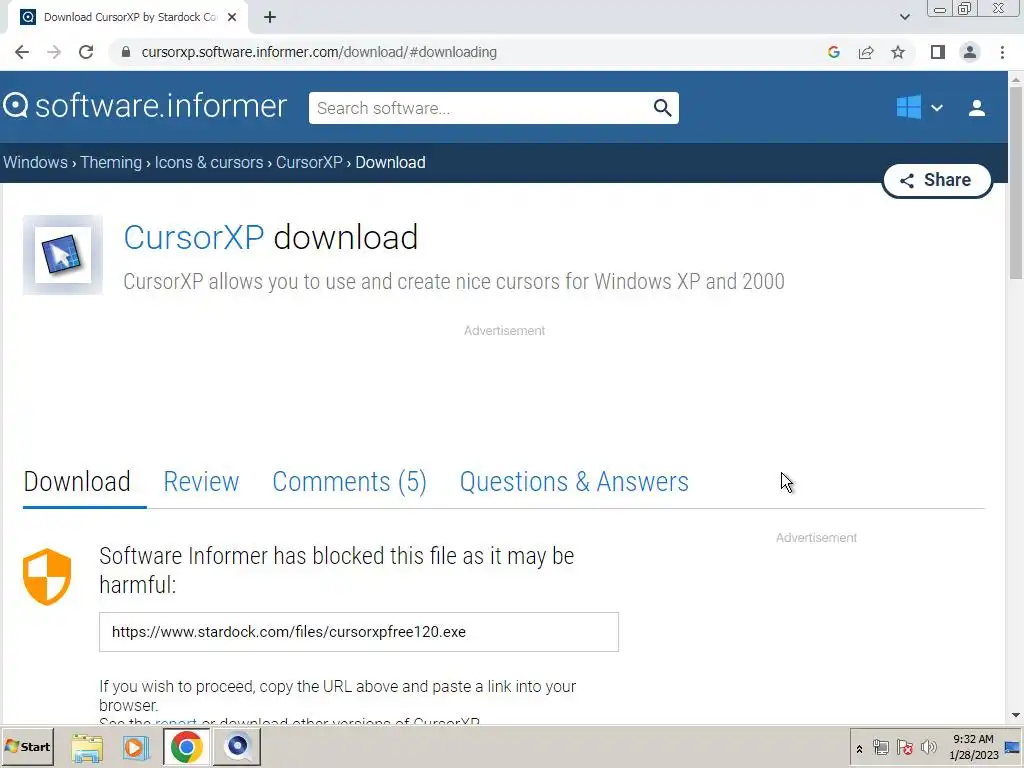Open the tab search chevron in title bar
The height and width of the screenshot is (768, 1024).
[x=904, y=17]
